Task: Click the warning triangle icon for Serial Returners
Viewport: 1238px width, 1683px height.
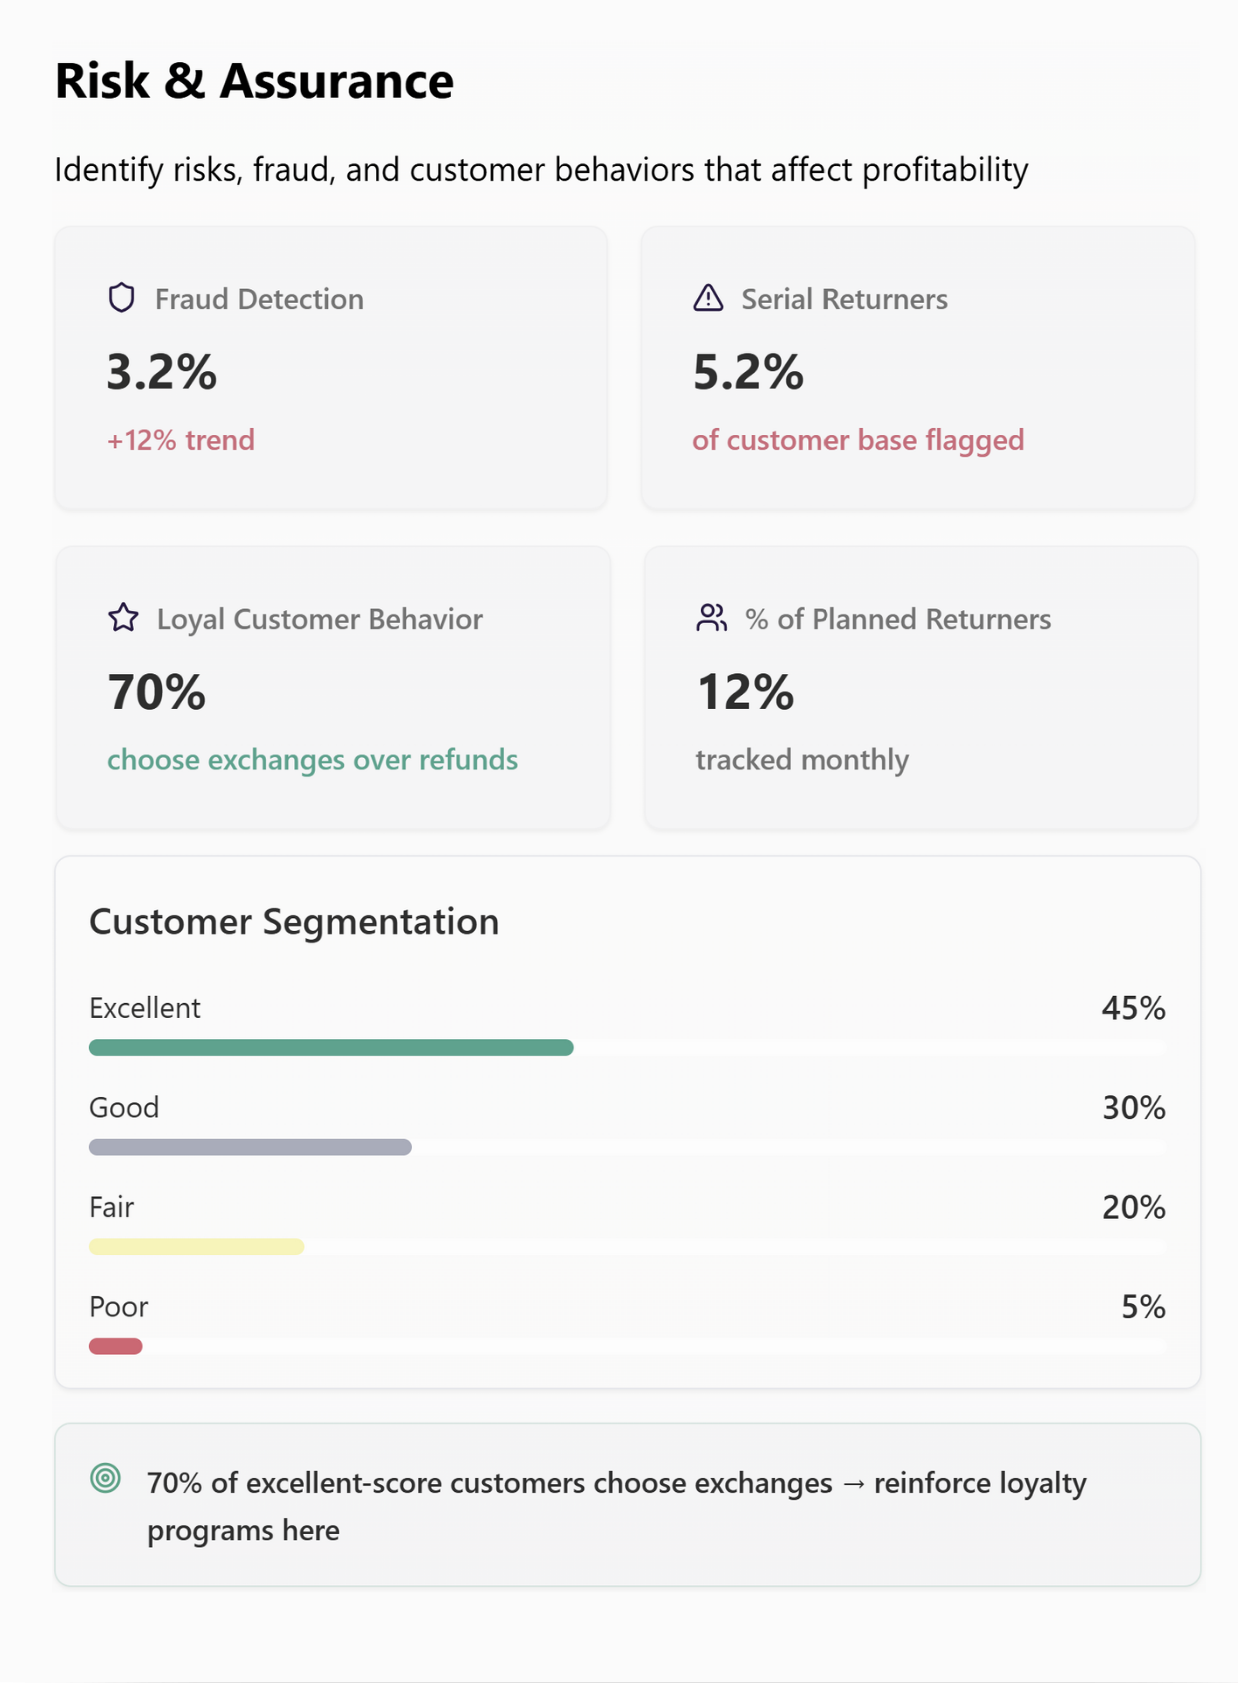Action: (x=708, y=298)
